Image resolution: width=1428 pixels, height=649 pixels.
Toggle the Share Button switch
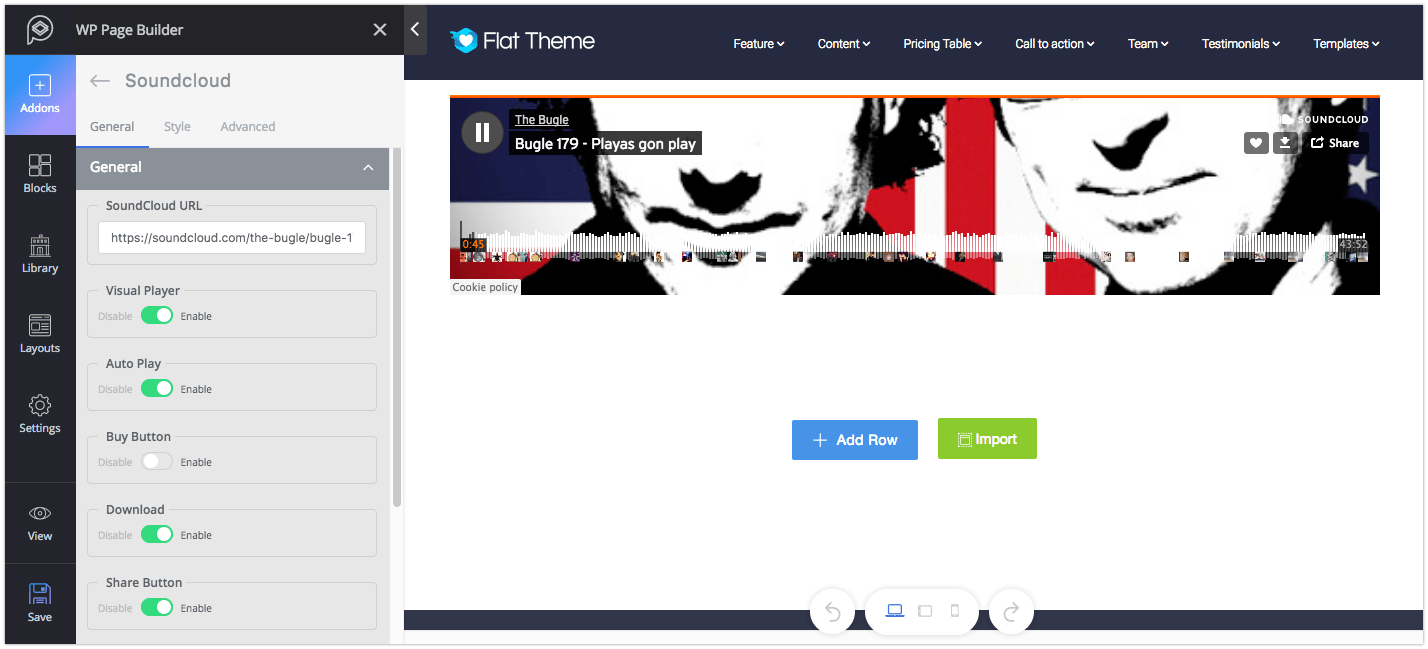point(157,608)
